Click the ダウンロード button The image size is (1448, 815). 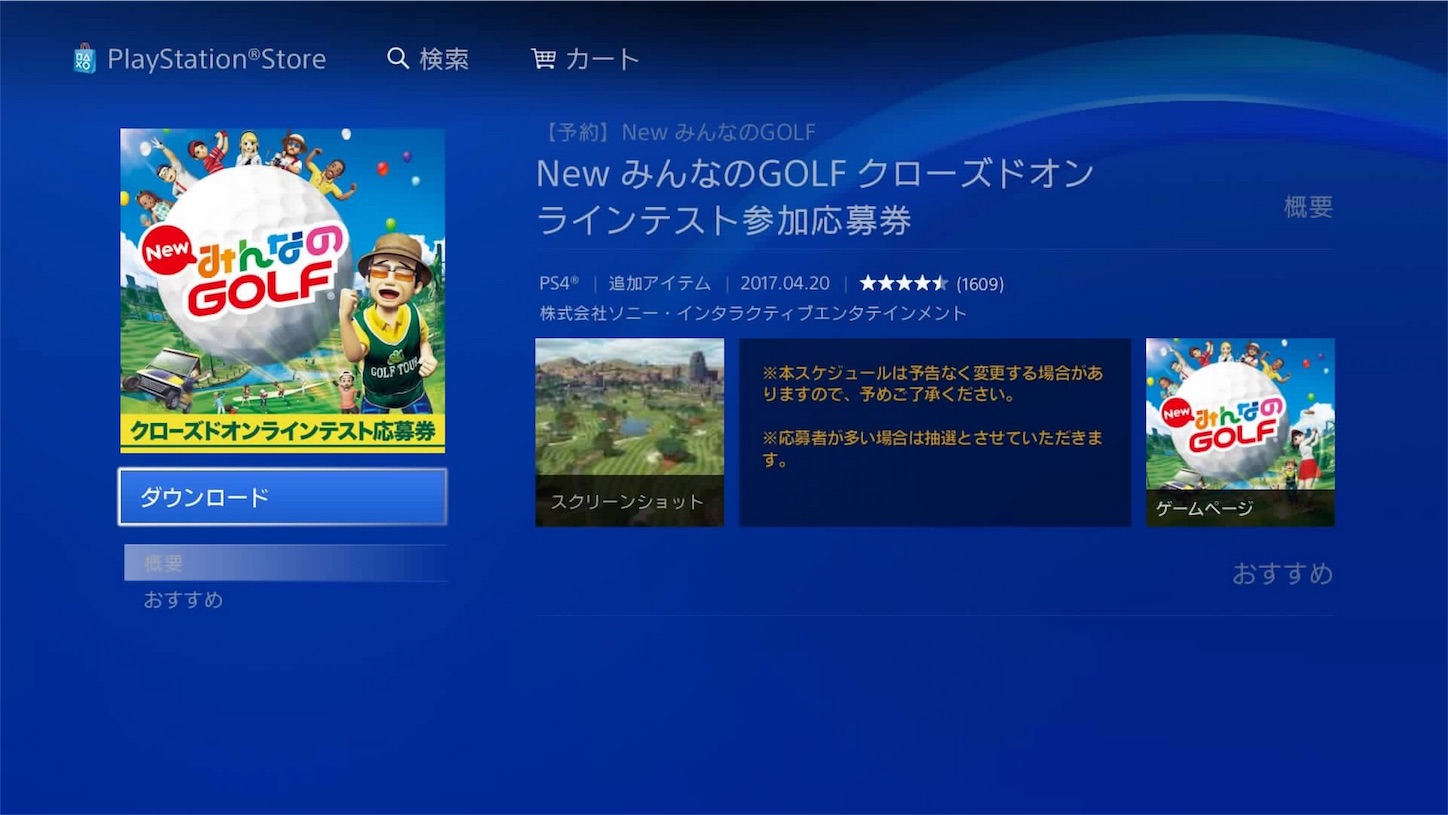[283, 497]
